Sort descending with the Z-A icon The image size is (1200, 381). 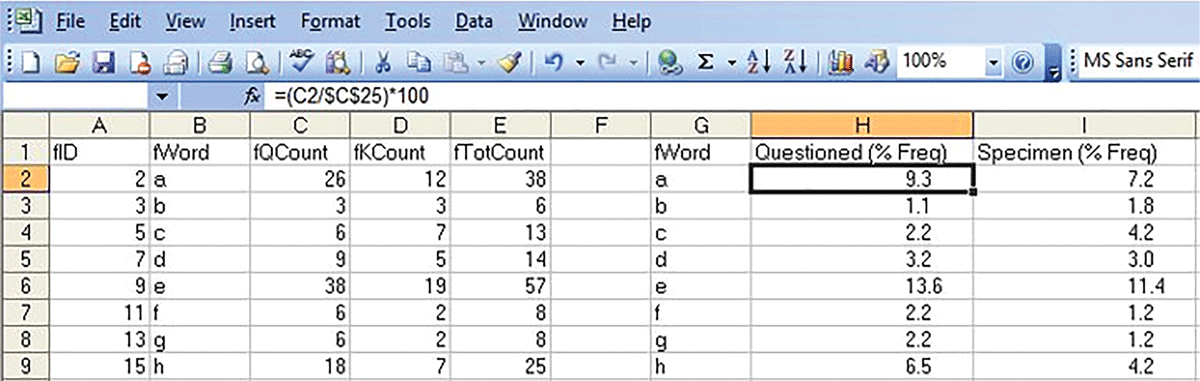tap(796, 63)
